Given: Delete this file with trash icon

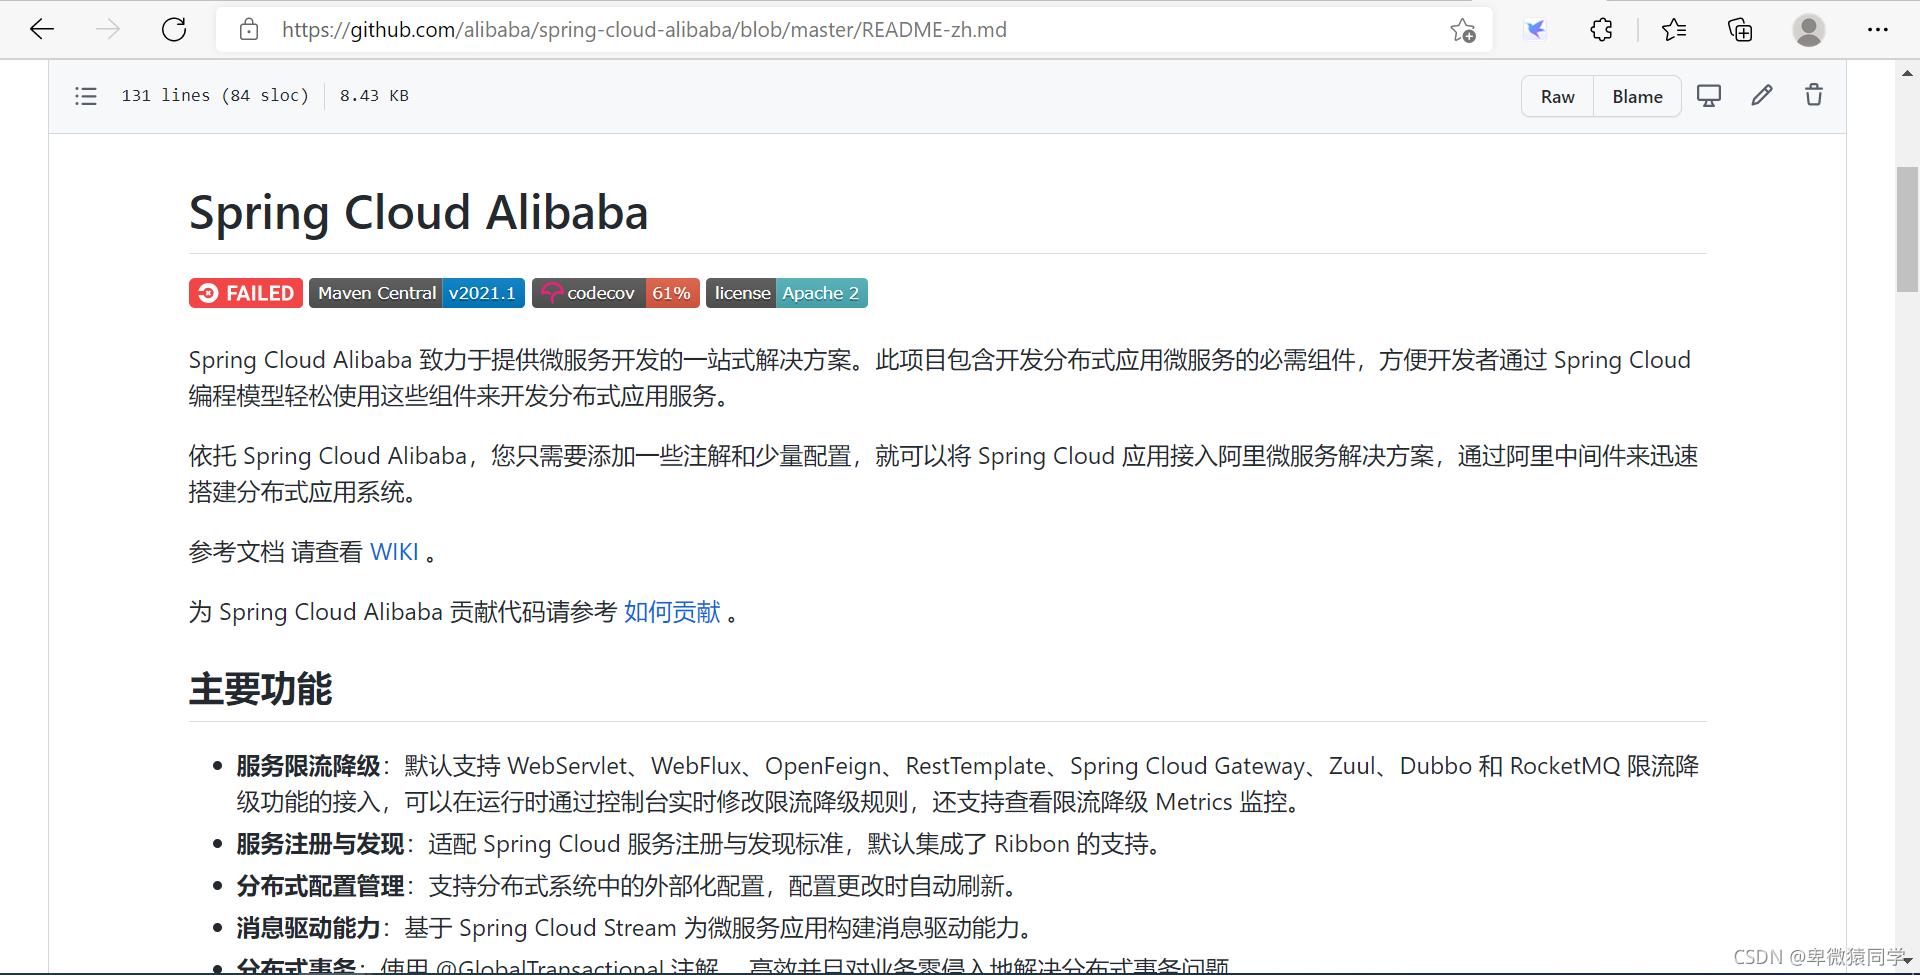Looking at the screenshot, I should pos(1814,96).
